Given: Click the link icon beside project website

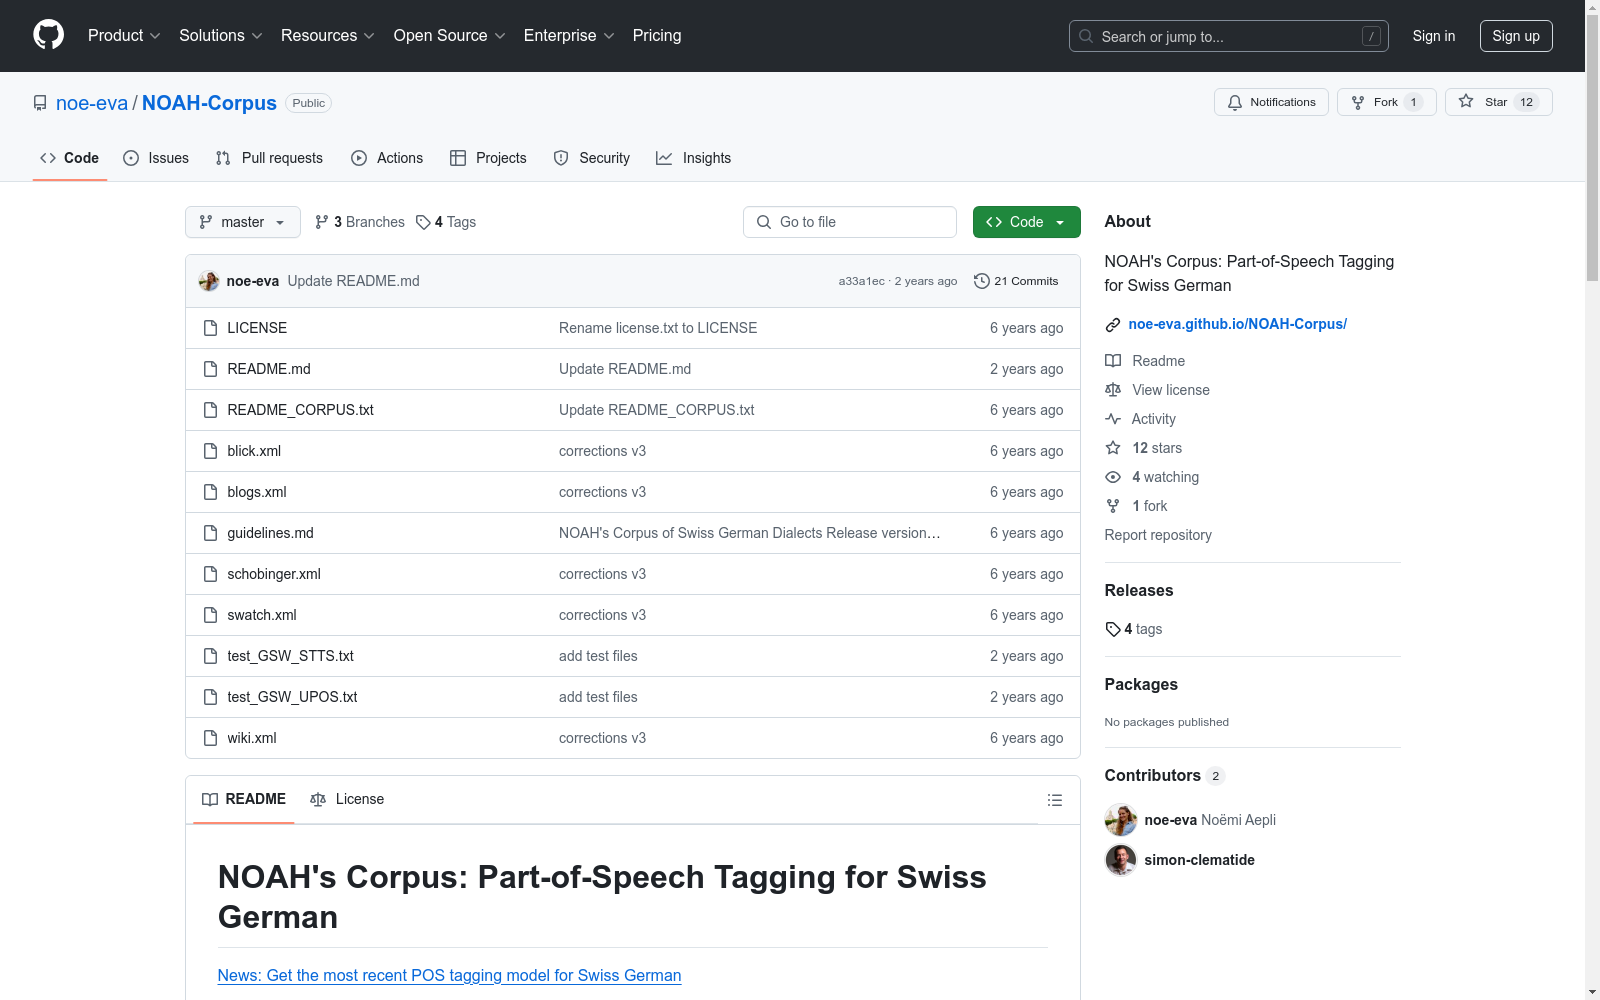Looking at the screenshot, I should (1113, 324).
